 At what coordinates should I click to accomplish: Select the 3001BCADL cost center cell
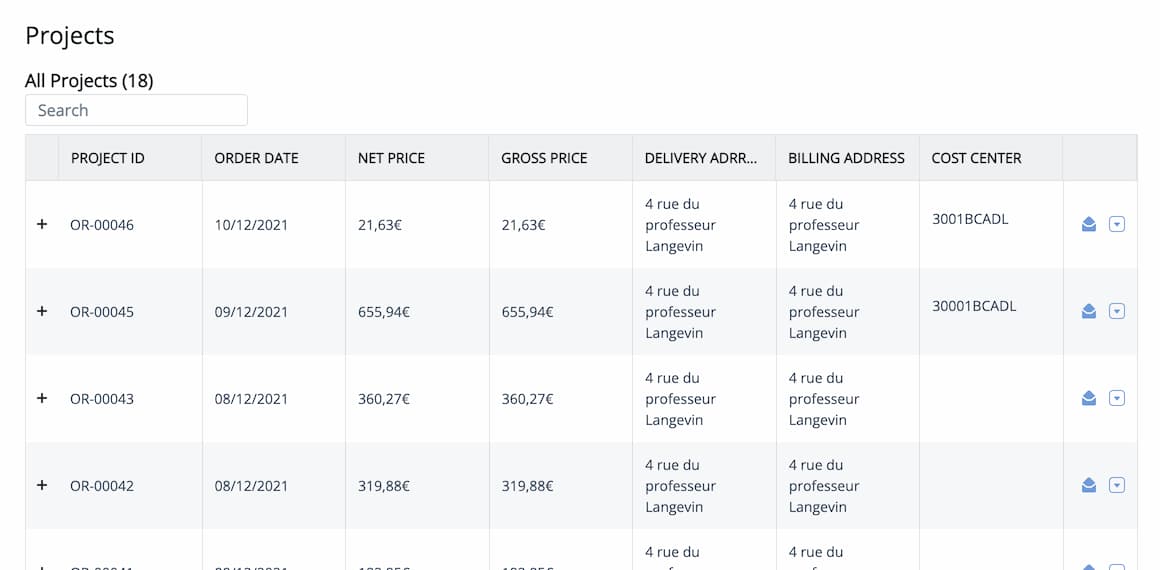(x=970, y=219)
